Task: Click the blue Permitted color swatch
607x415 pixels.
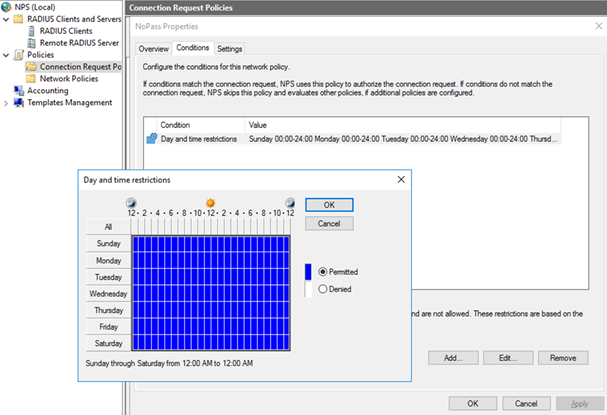Action: point(309,272)
